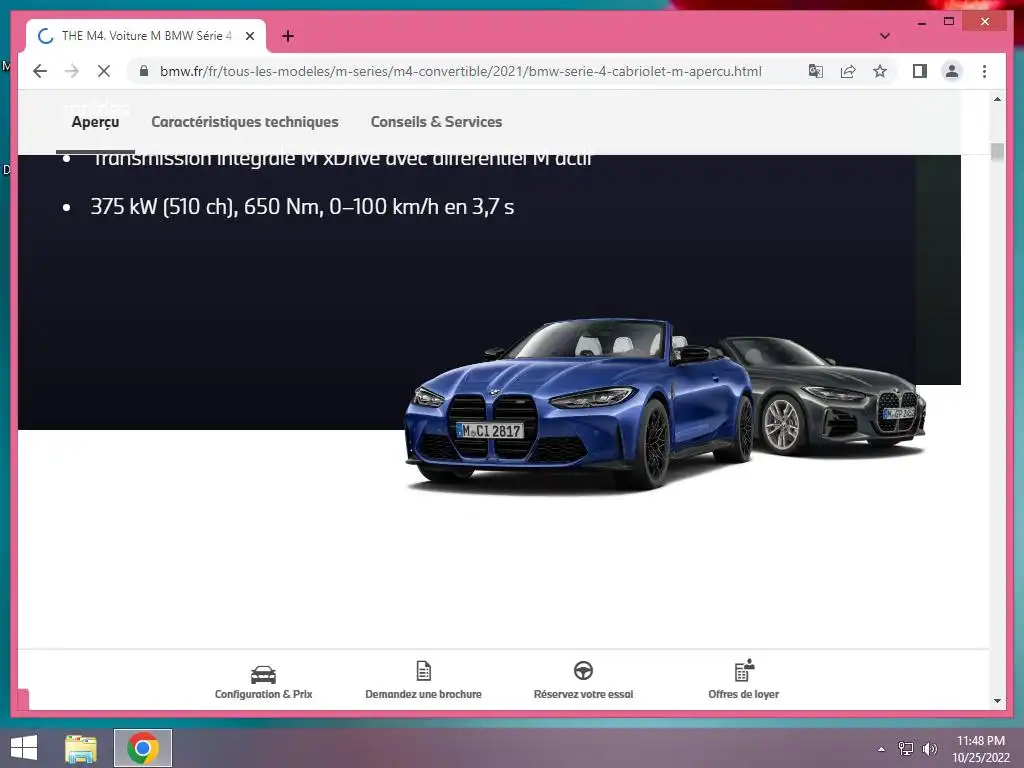Screen dimensions: 1024x768
Task: View site security lock info
Action: tap(144, 71)
